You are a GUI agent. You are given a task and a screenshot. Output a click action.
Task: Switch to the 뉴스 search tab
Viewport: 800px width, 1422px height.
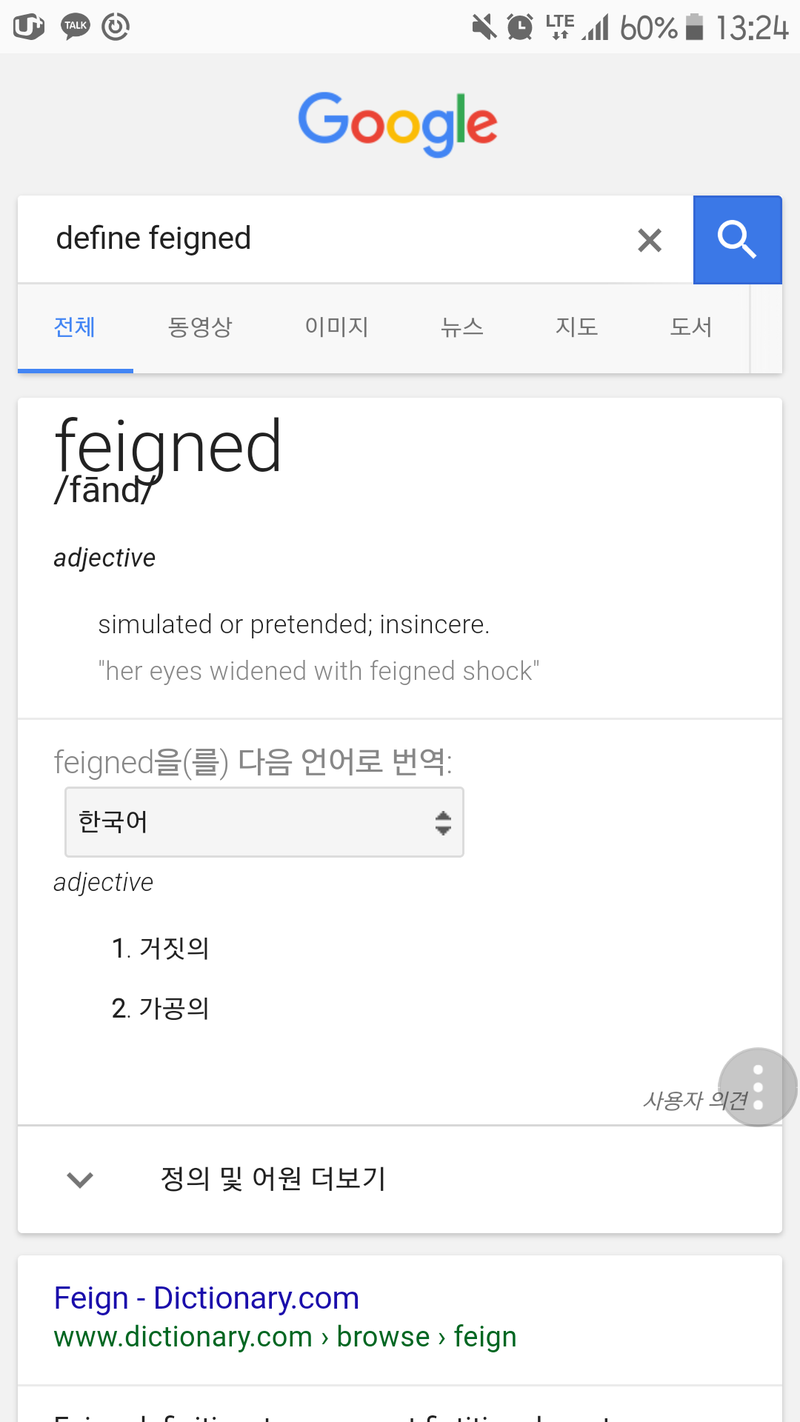462,327
